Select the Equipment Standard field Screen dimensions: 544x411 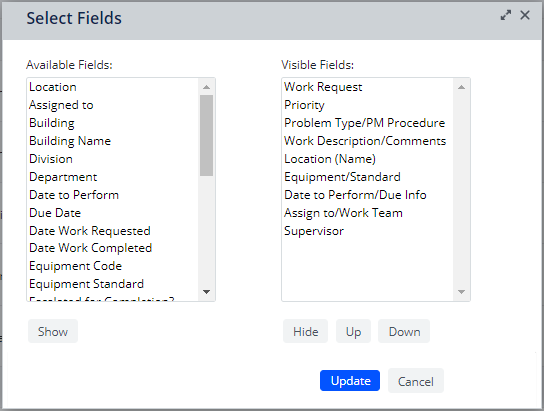pos(113,284)
